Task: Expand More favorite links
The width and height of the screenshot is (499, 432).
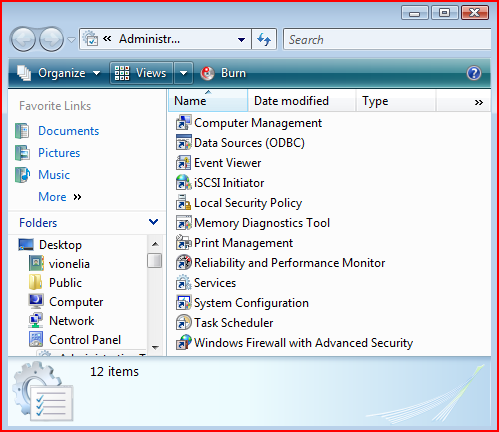Action: tap(60, 197)
